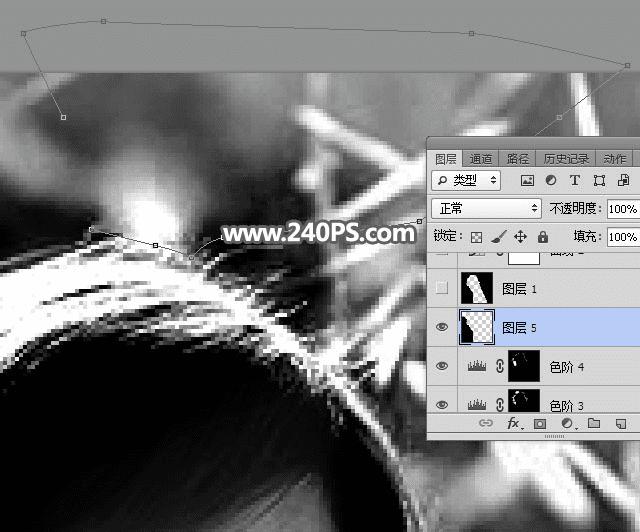This screenshot has width=640, height=532.
Task: Click the 不透明度 opacity value field
Action: pos(623,209)
